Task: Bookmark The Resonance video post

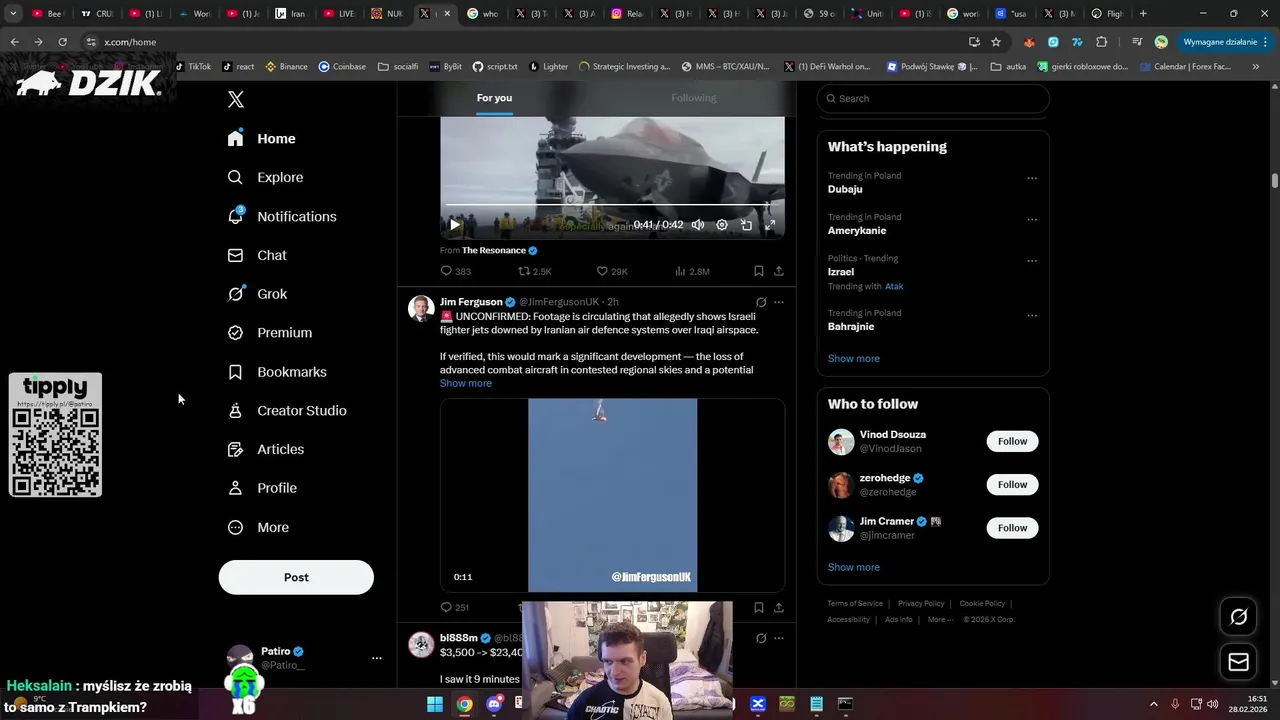Action: (x=759, y=271)
